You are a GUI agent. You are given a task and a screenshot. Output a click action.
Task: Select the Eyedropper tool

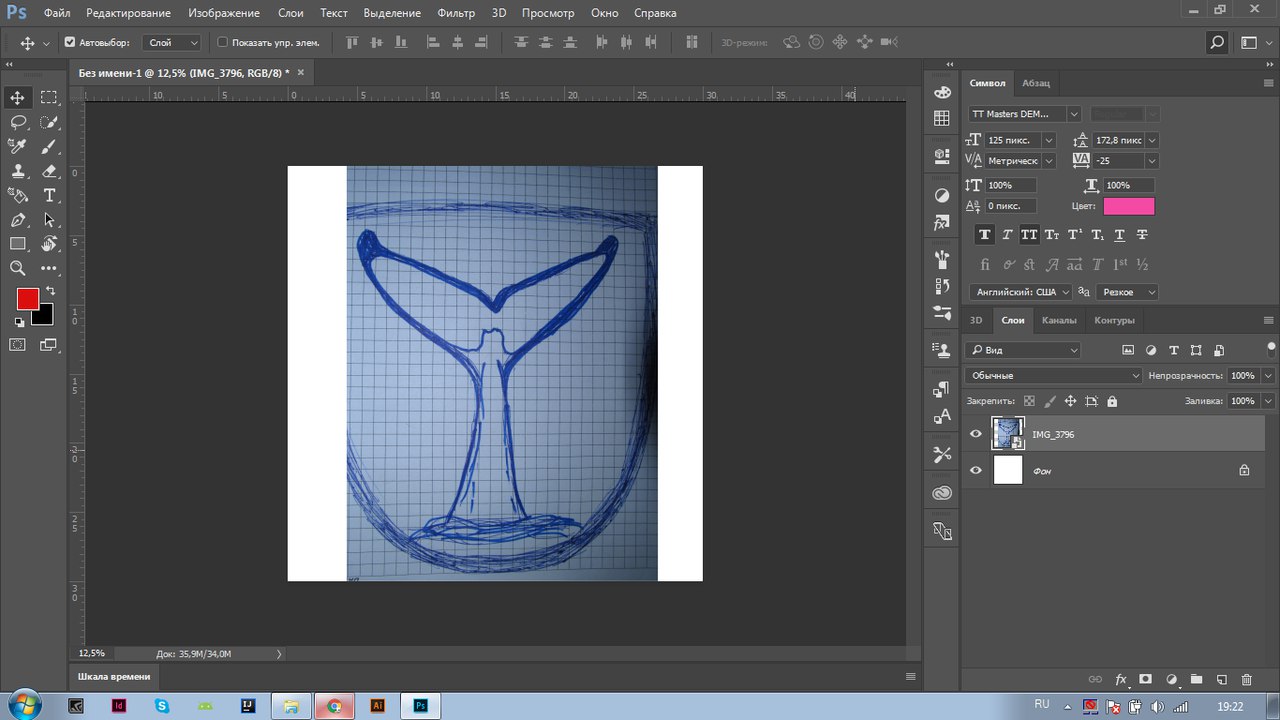[18, 146]
